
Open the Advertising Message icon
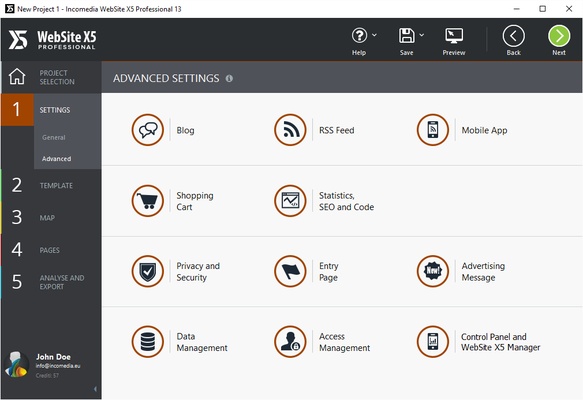432,271
